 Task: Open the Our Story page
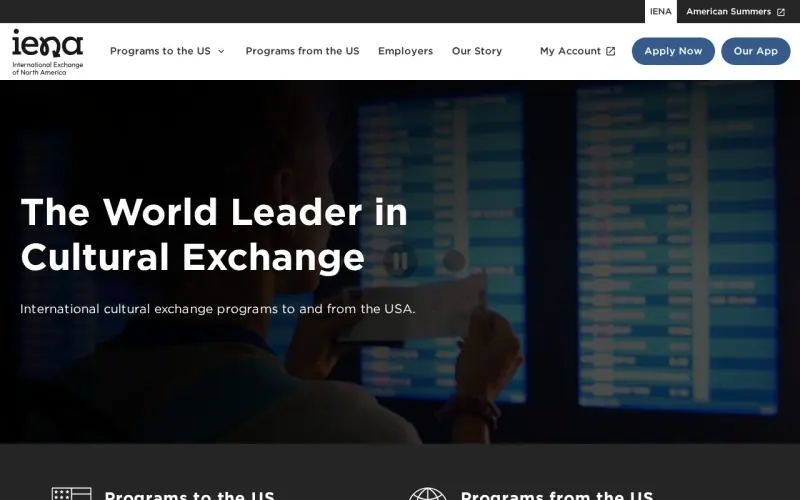tap(477, 51)
